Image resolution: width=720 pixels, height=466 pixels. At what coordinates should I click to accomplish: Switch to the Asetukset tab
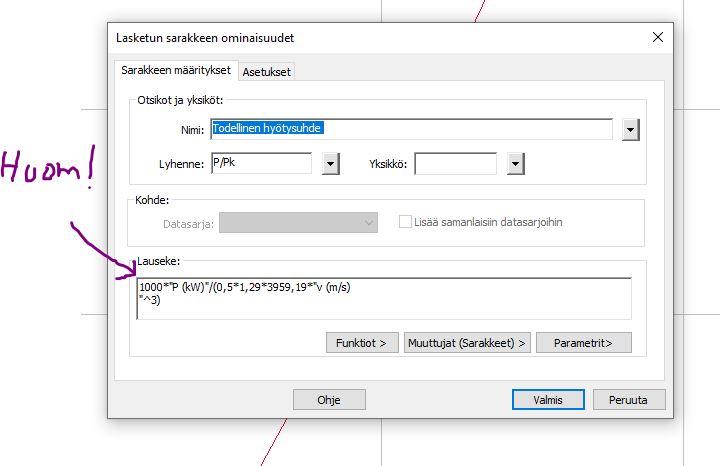(267, 71)
